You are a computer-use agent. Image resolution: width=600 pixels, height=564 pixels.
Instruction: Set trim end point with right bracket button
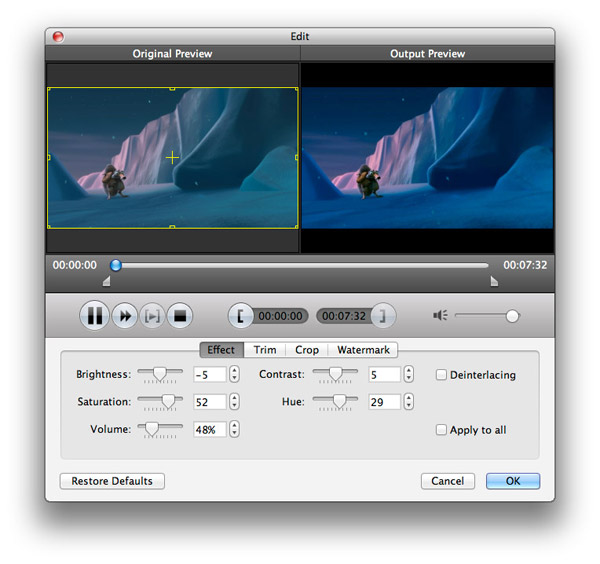pos(383,316)
